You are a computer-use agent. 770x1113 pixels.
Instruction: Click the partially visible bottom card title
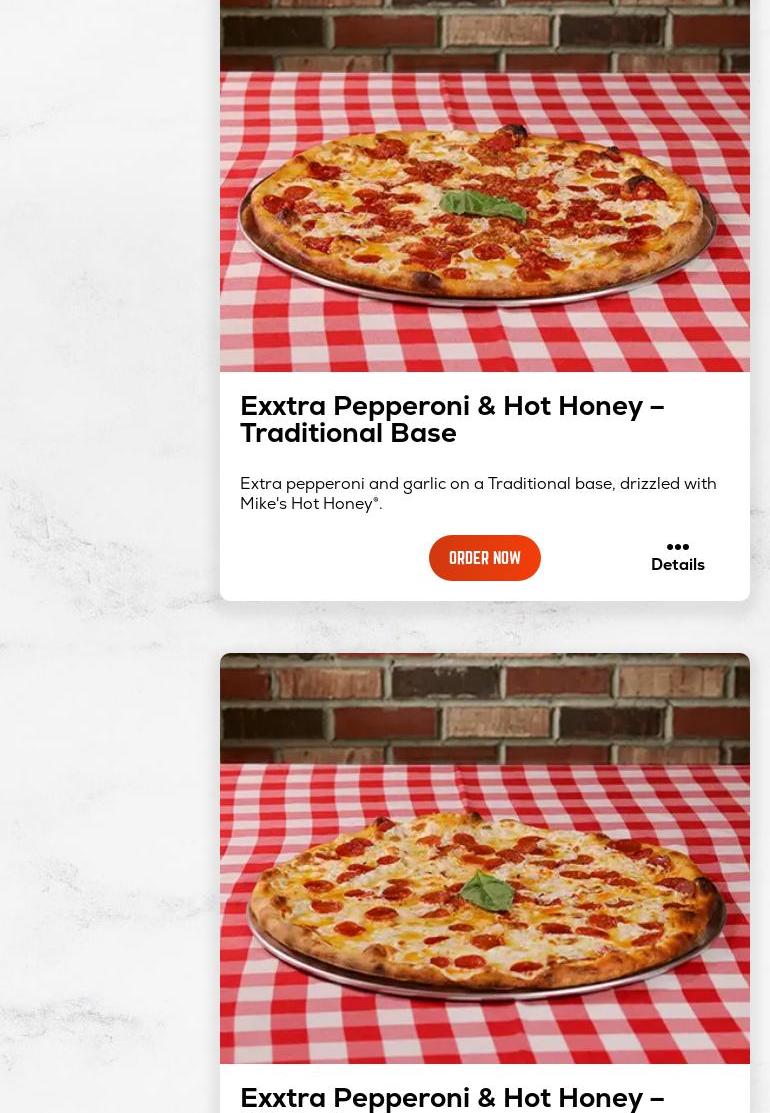pos(452,1098)
